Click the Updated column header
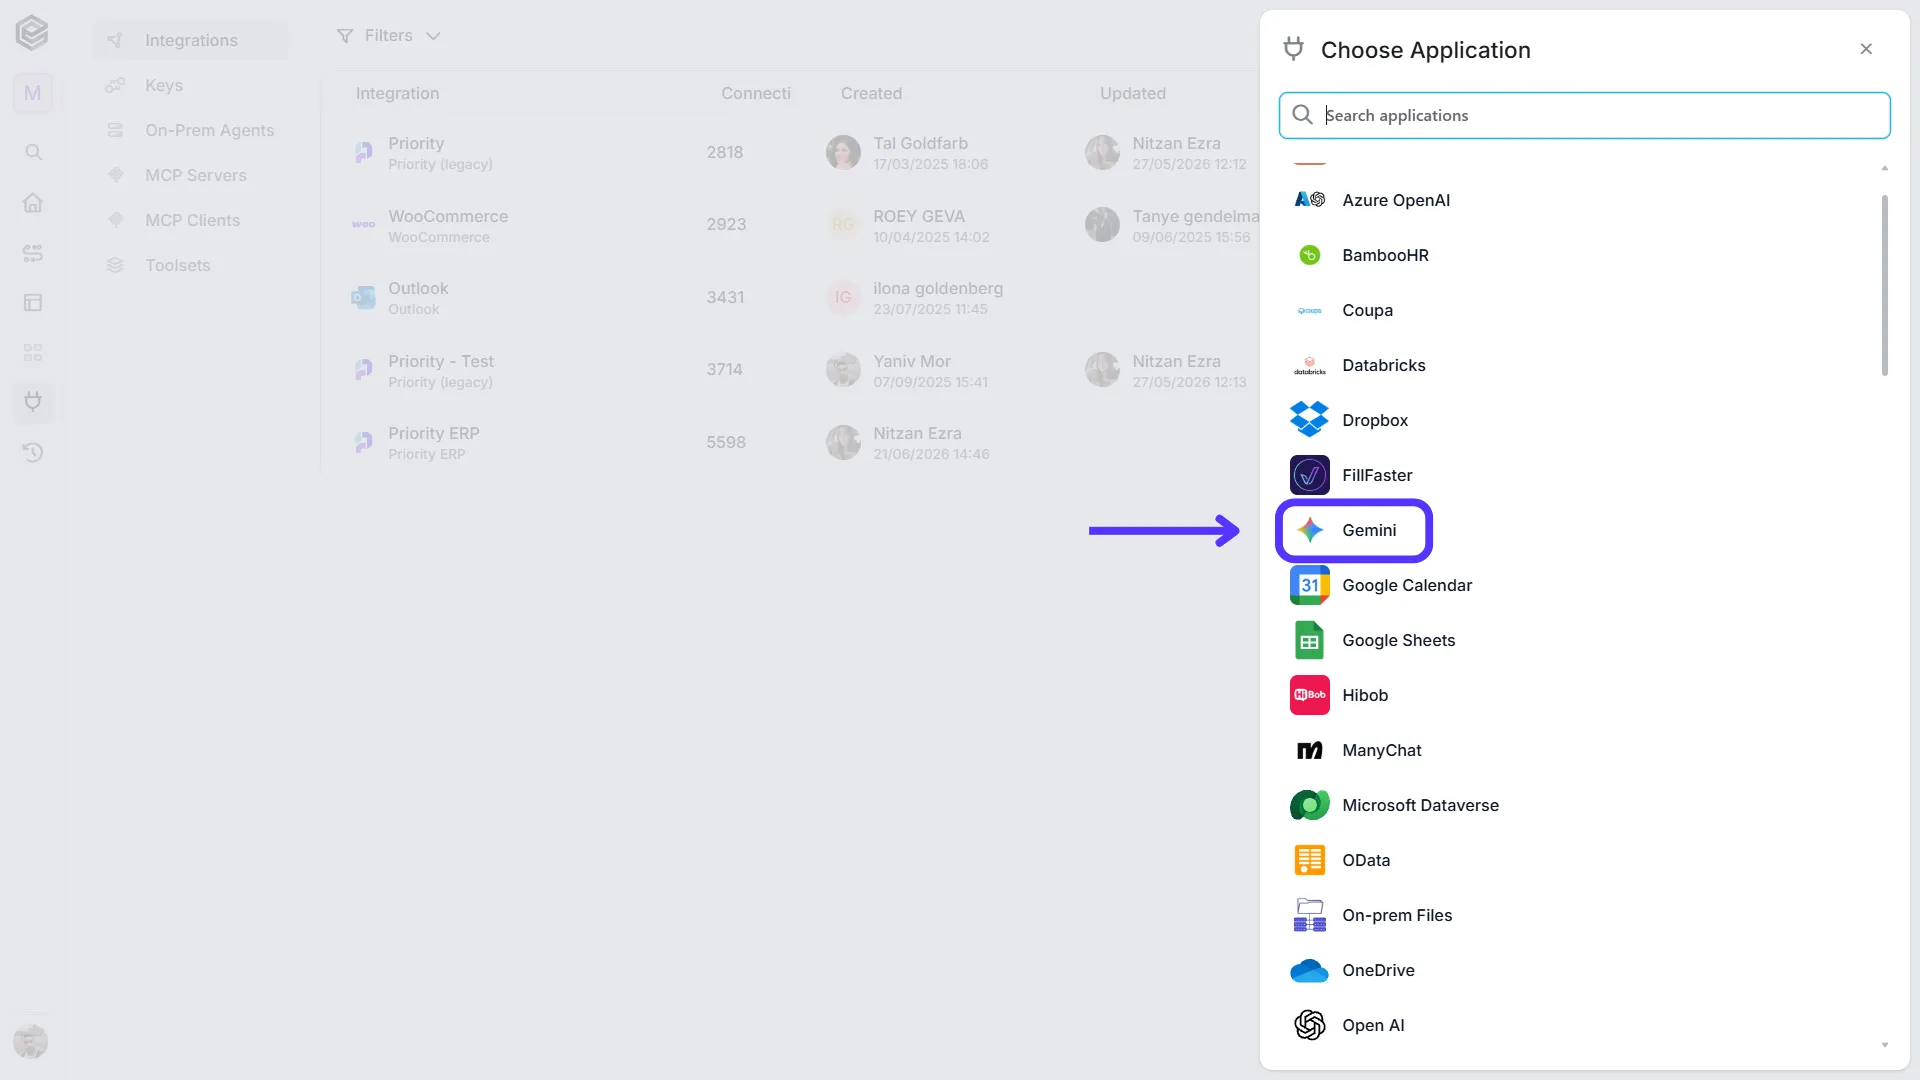 click(1132, 93)
